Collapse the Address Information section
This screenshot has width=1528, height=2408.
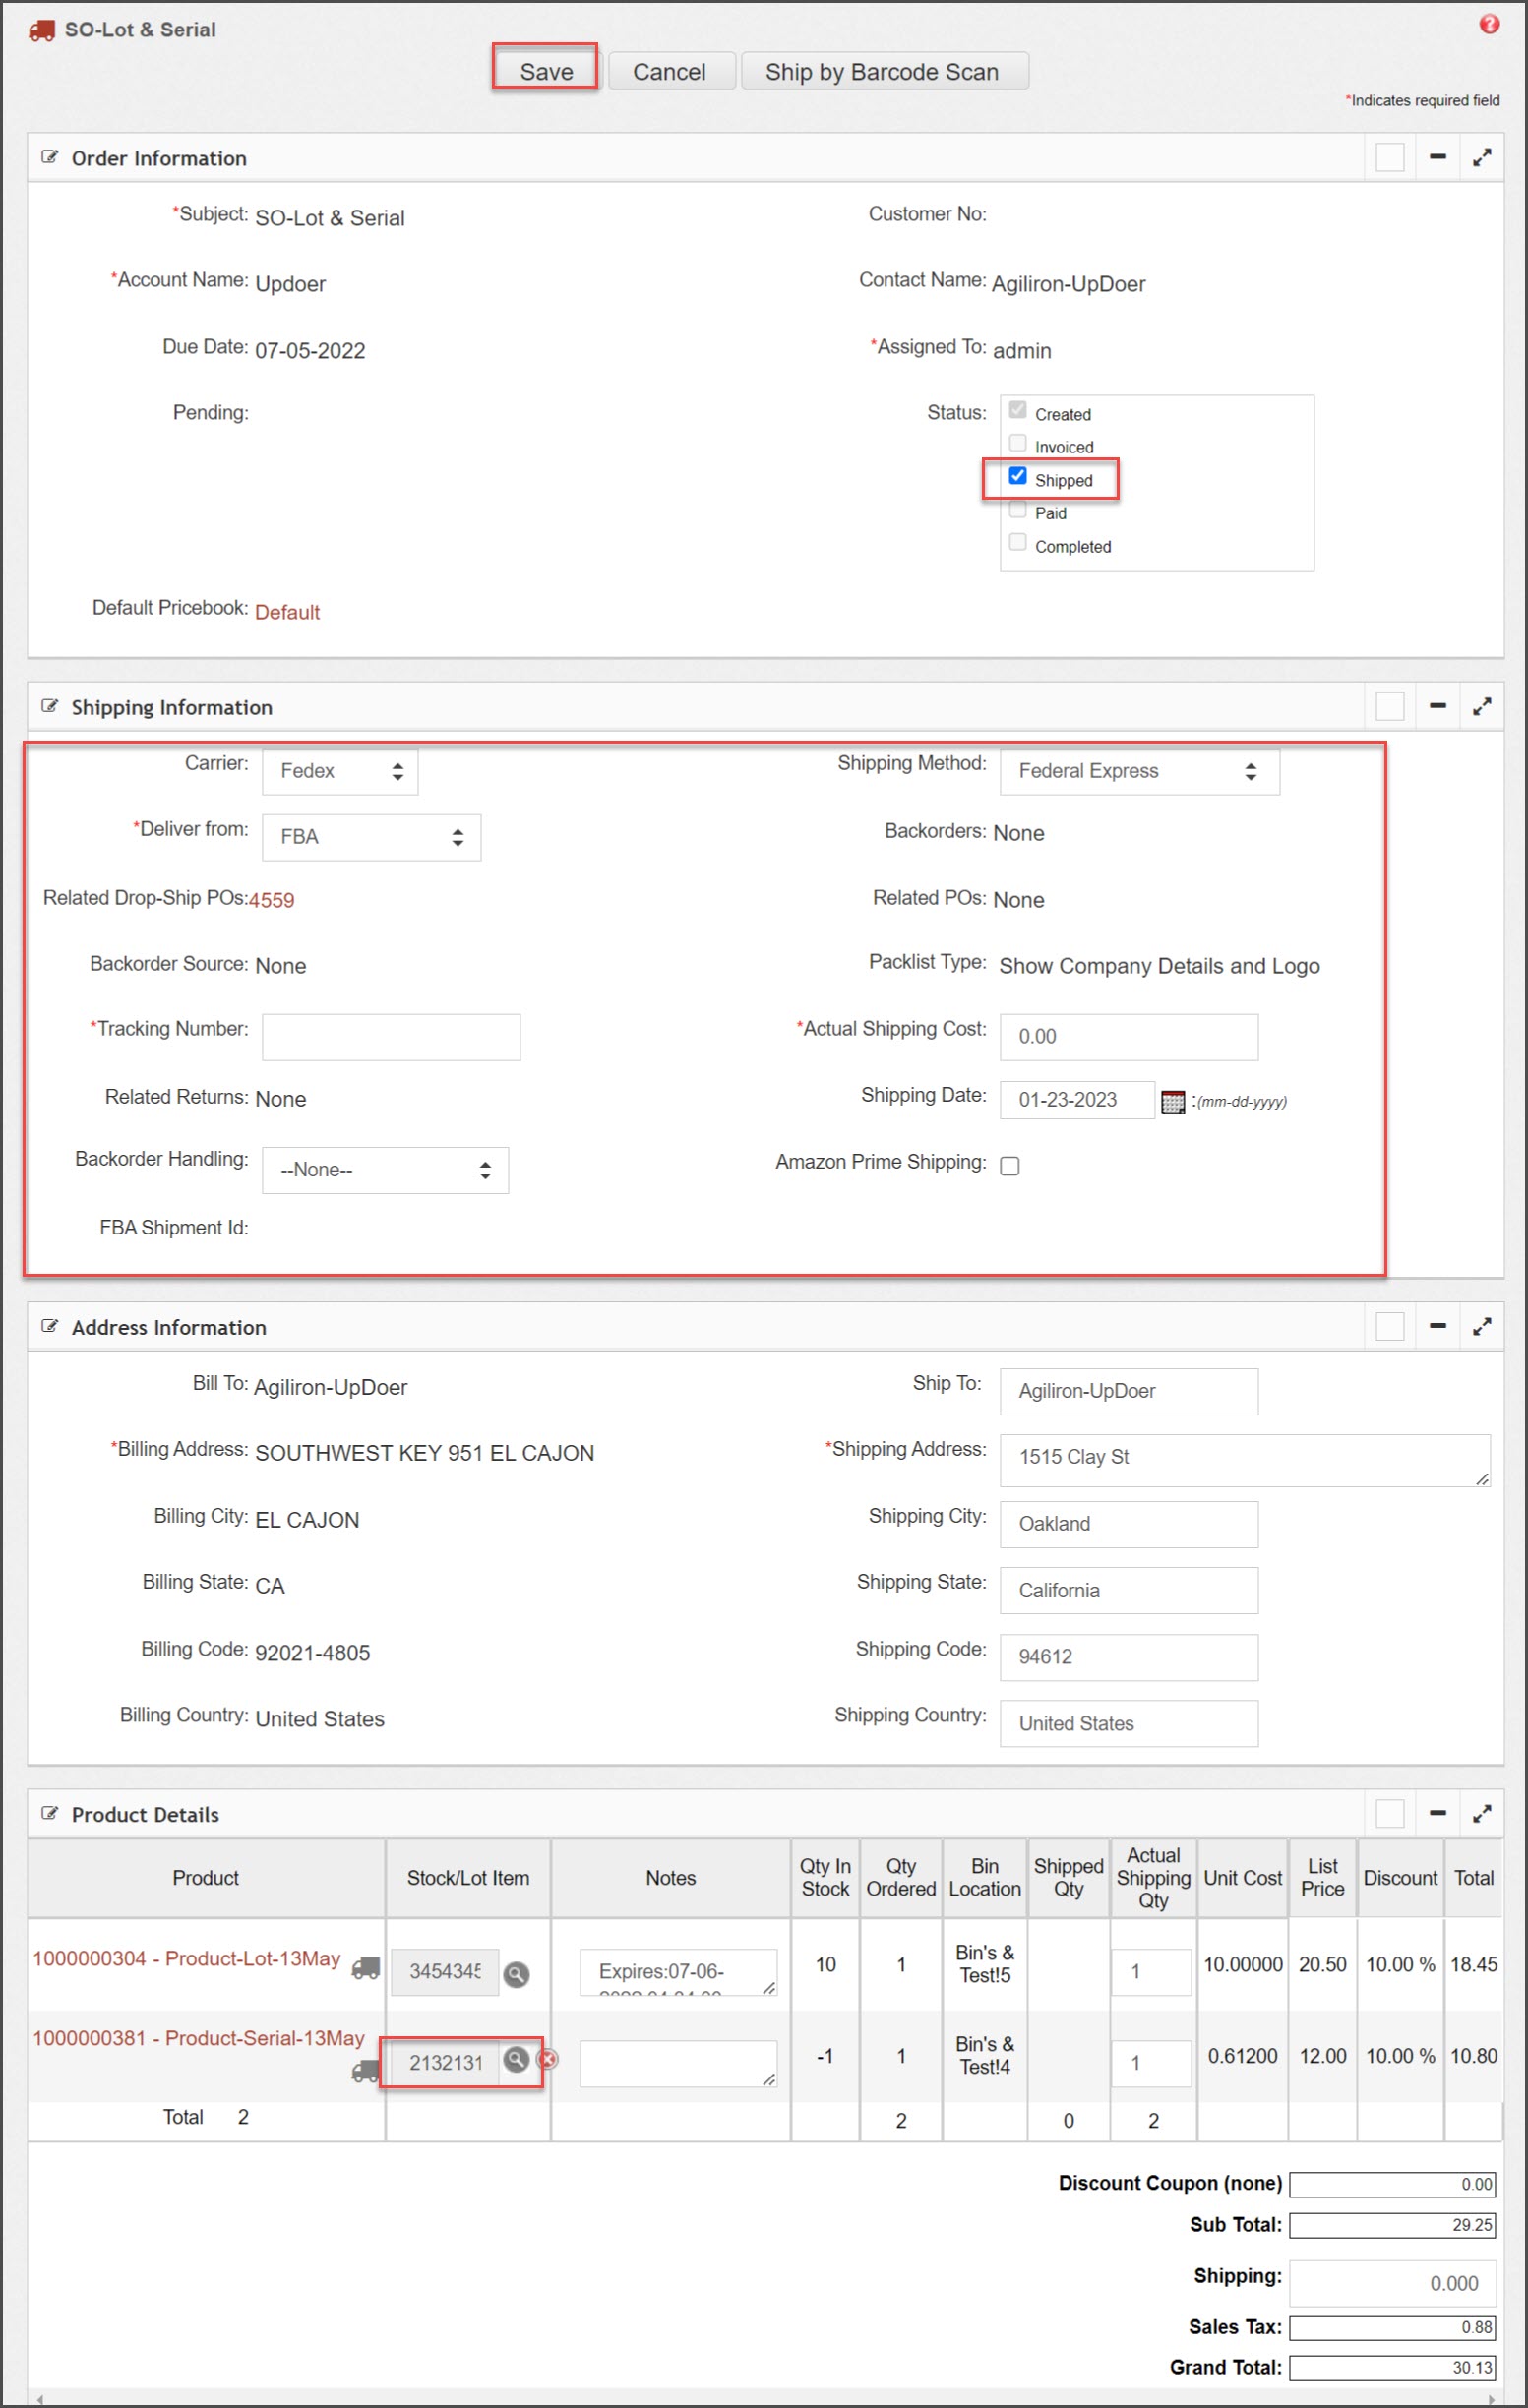pos(1437,1326)
